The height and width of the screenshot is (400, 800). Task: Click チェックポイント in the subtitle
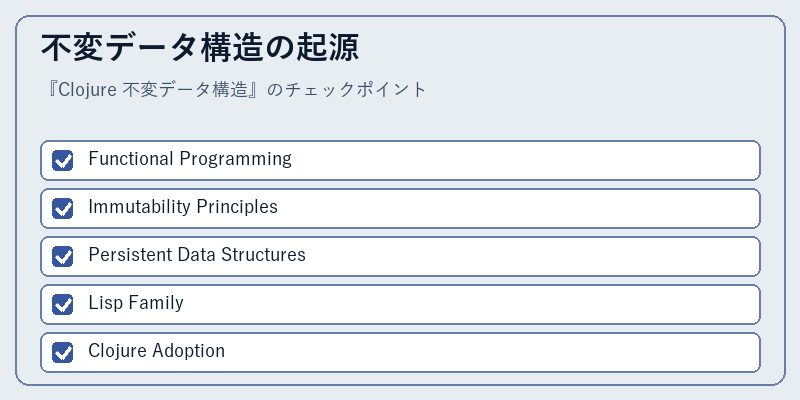click(x=355, y=90)
